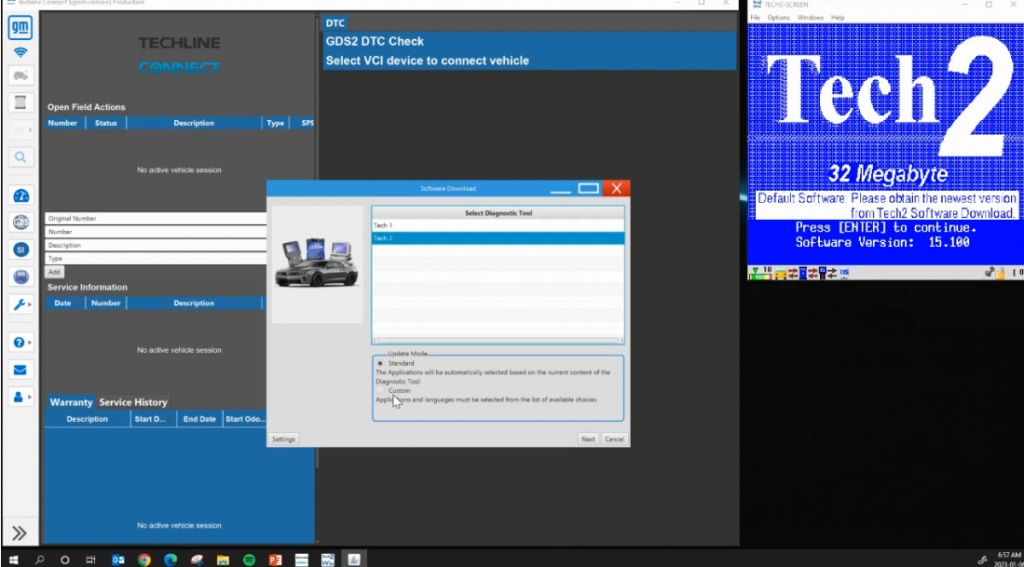1024x567 pixels.
Task: Click the vehicle truck icon in sidebar
Action: [x=20, y=76]
